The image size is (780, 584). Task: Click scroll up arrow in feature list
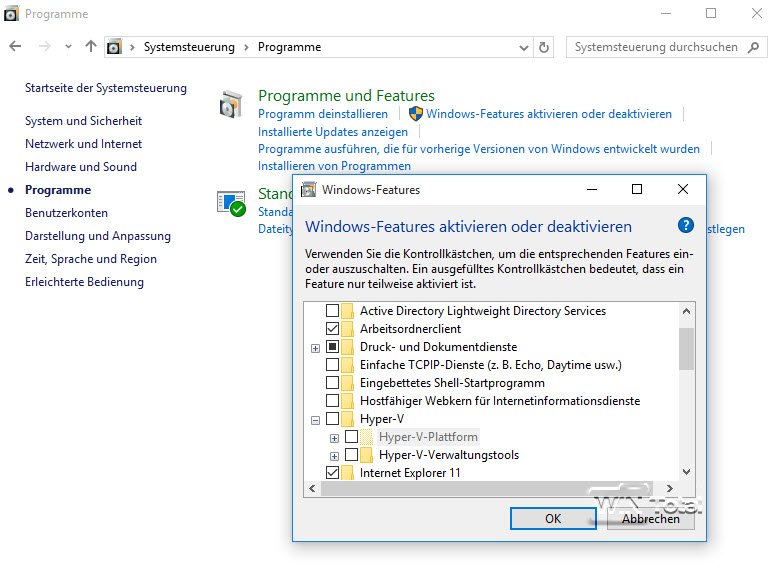(686, 311)
